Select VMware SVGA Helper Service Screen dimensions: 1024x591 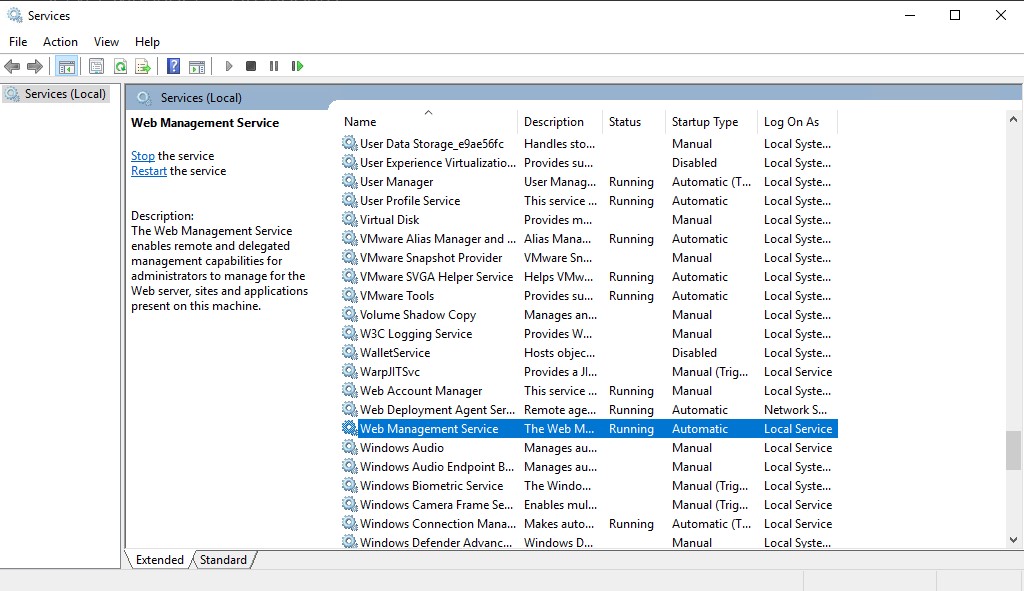tap(589, 276)
